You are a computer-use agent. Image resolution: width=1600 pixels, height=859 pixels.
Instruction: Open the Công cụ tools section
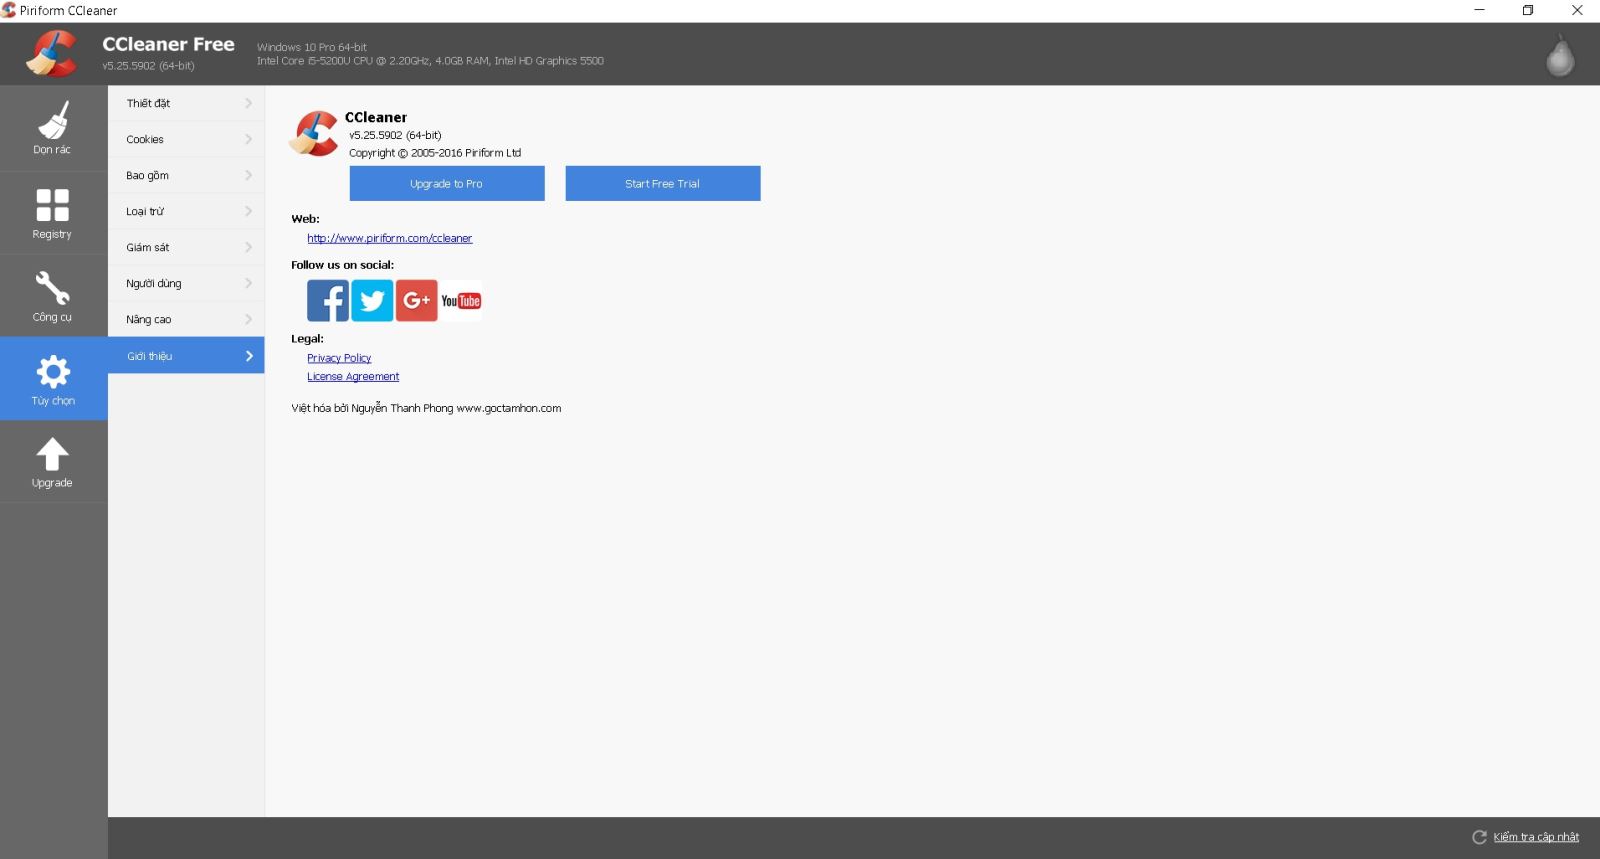(53, 296)
